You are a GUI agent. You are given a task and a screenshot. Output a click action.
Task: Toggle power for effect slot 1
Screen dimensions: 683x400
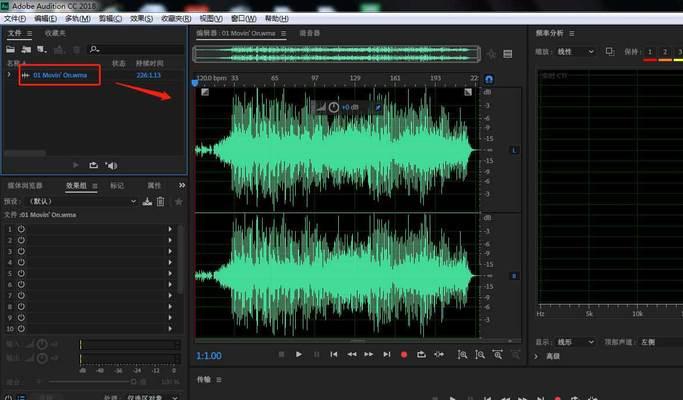[x=21, y=229]
